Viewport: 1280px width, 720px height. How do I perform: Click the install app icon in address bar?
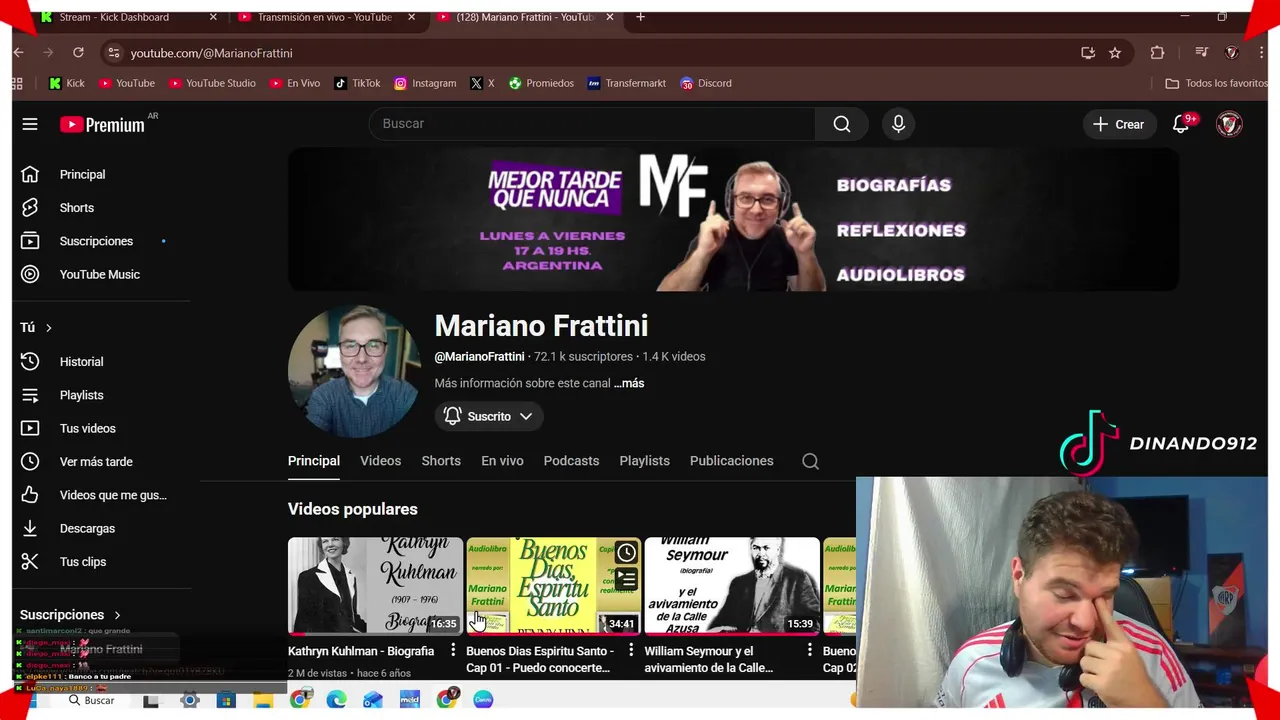(1088, 53)
